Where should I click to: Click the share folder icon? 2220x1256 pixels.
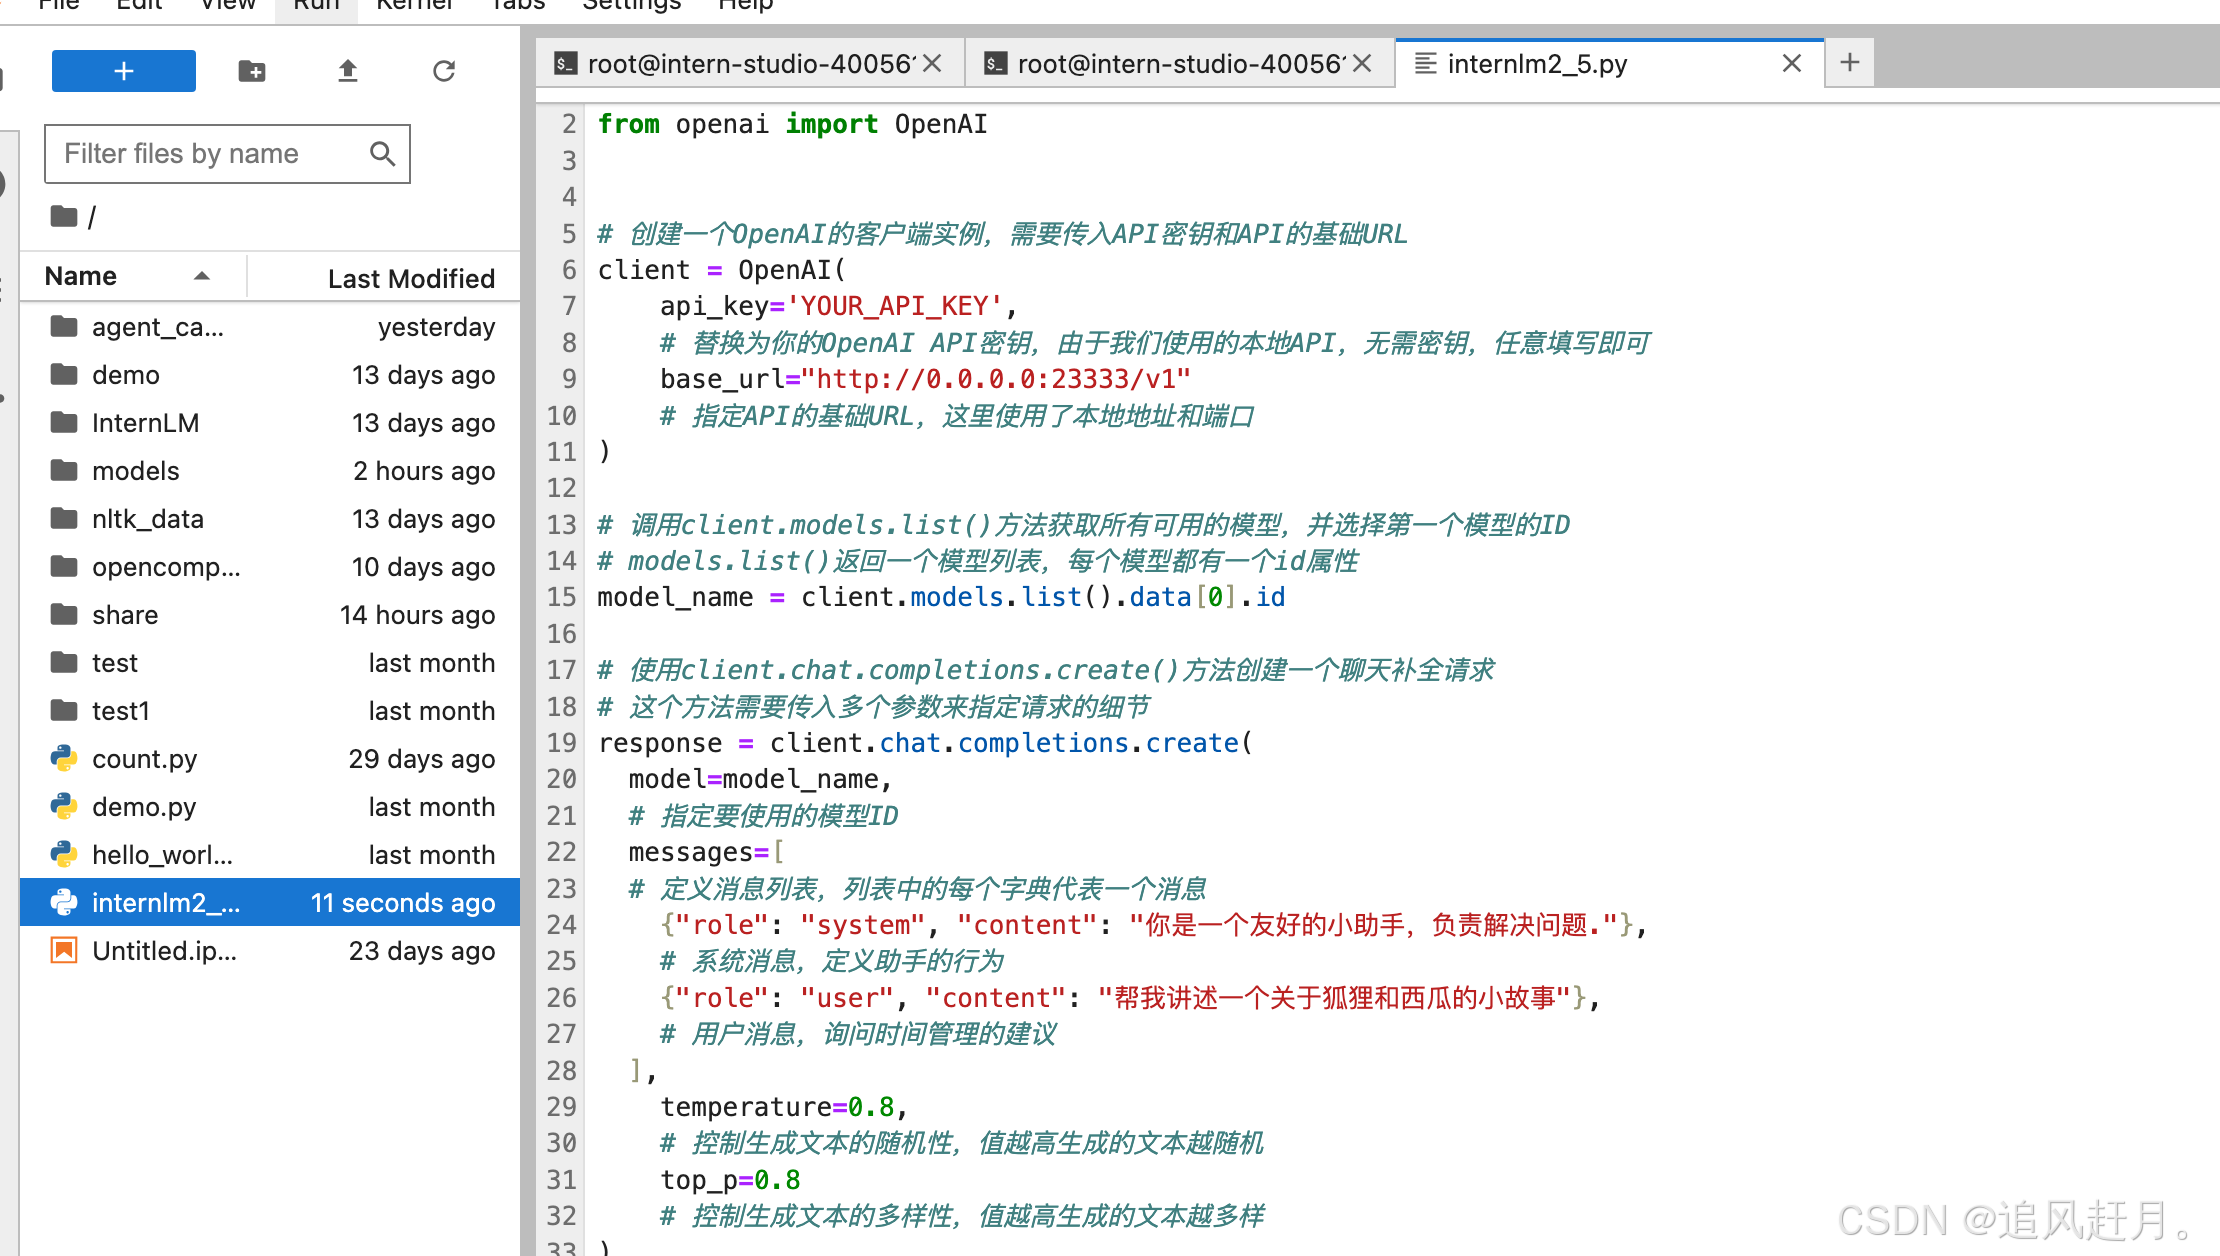64,614
